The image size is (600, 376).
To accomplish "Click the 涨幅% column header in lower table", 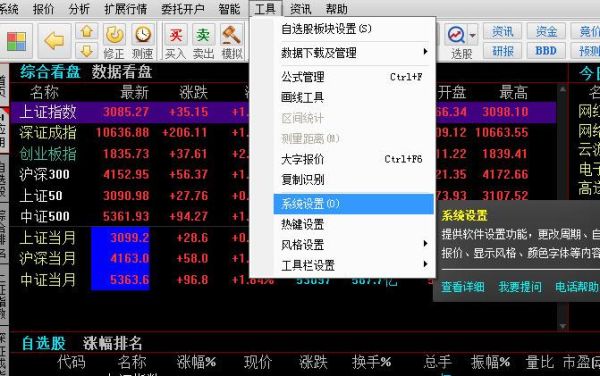I will point(196,362).
